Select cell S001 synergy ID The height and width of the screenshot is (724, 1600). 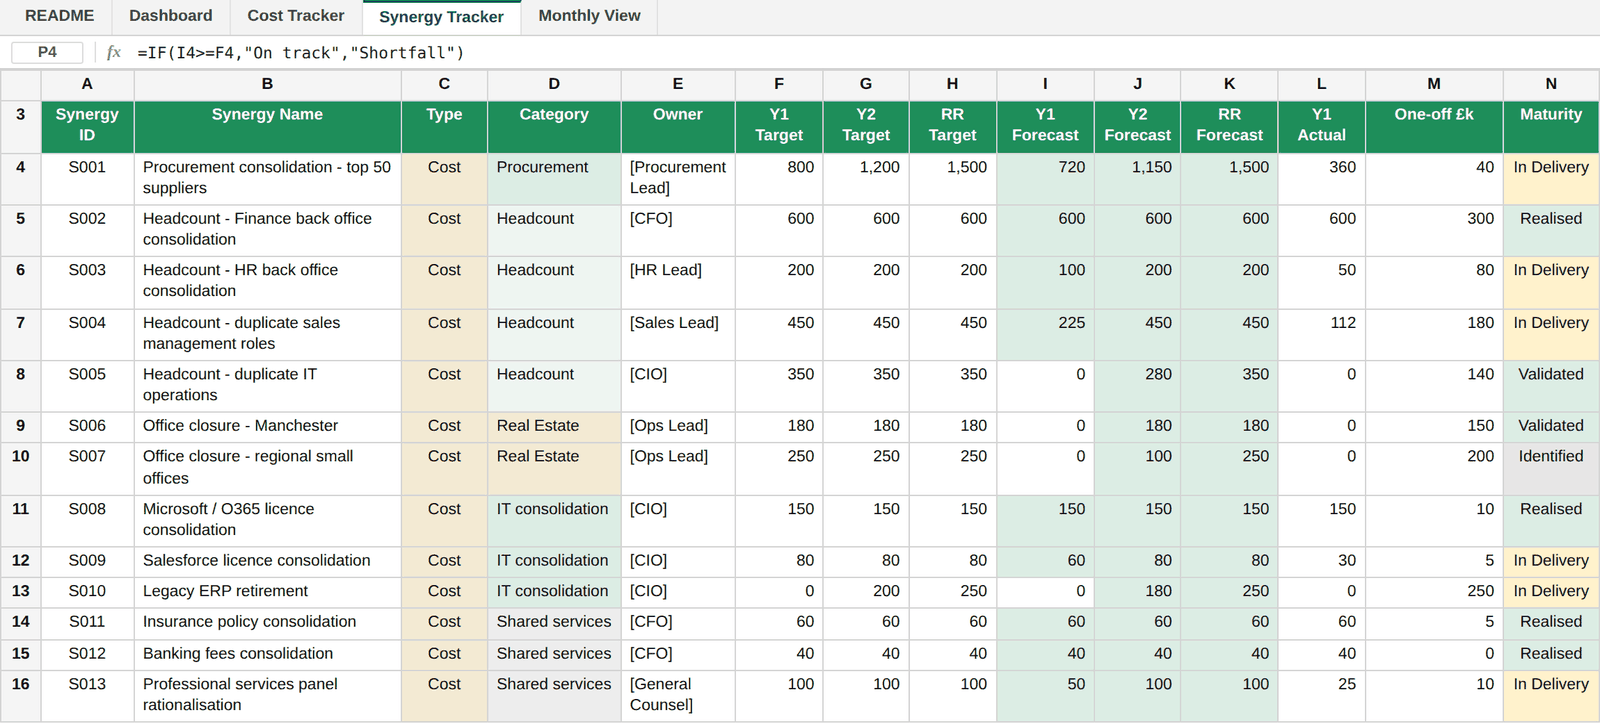click(87, 179)
